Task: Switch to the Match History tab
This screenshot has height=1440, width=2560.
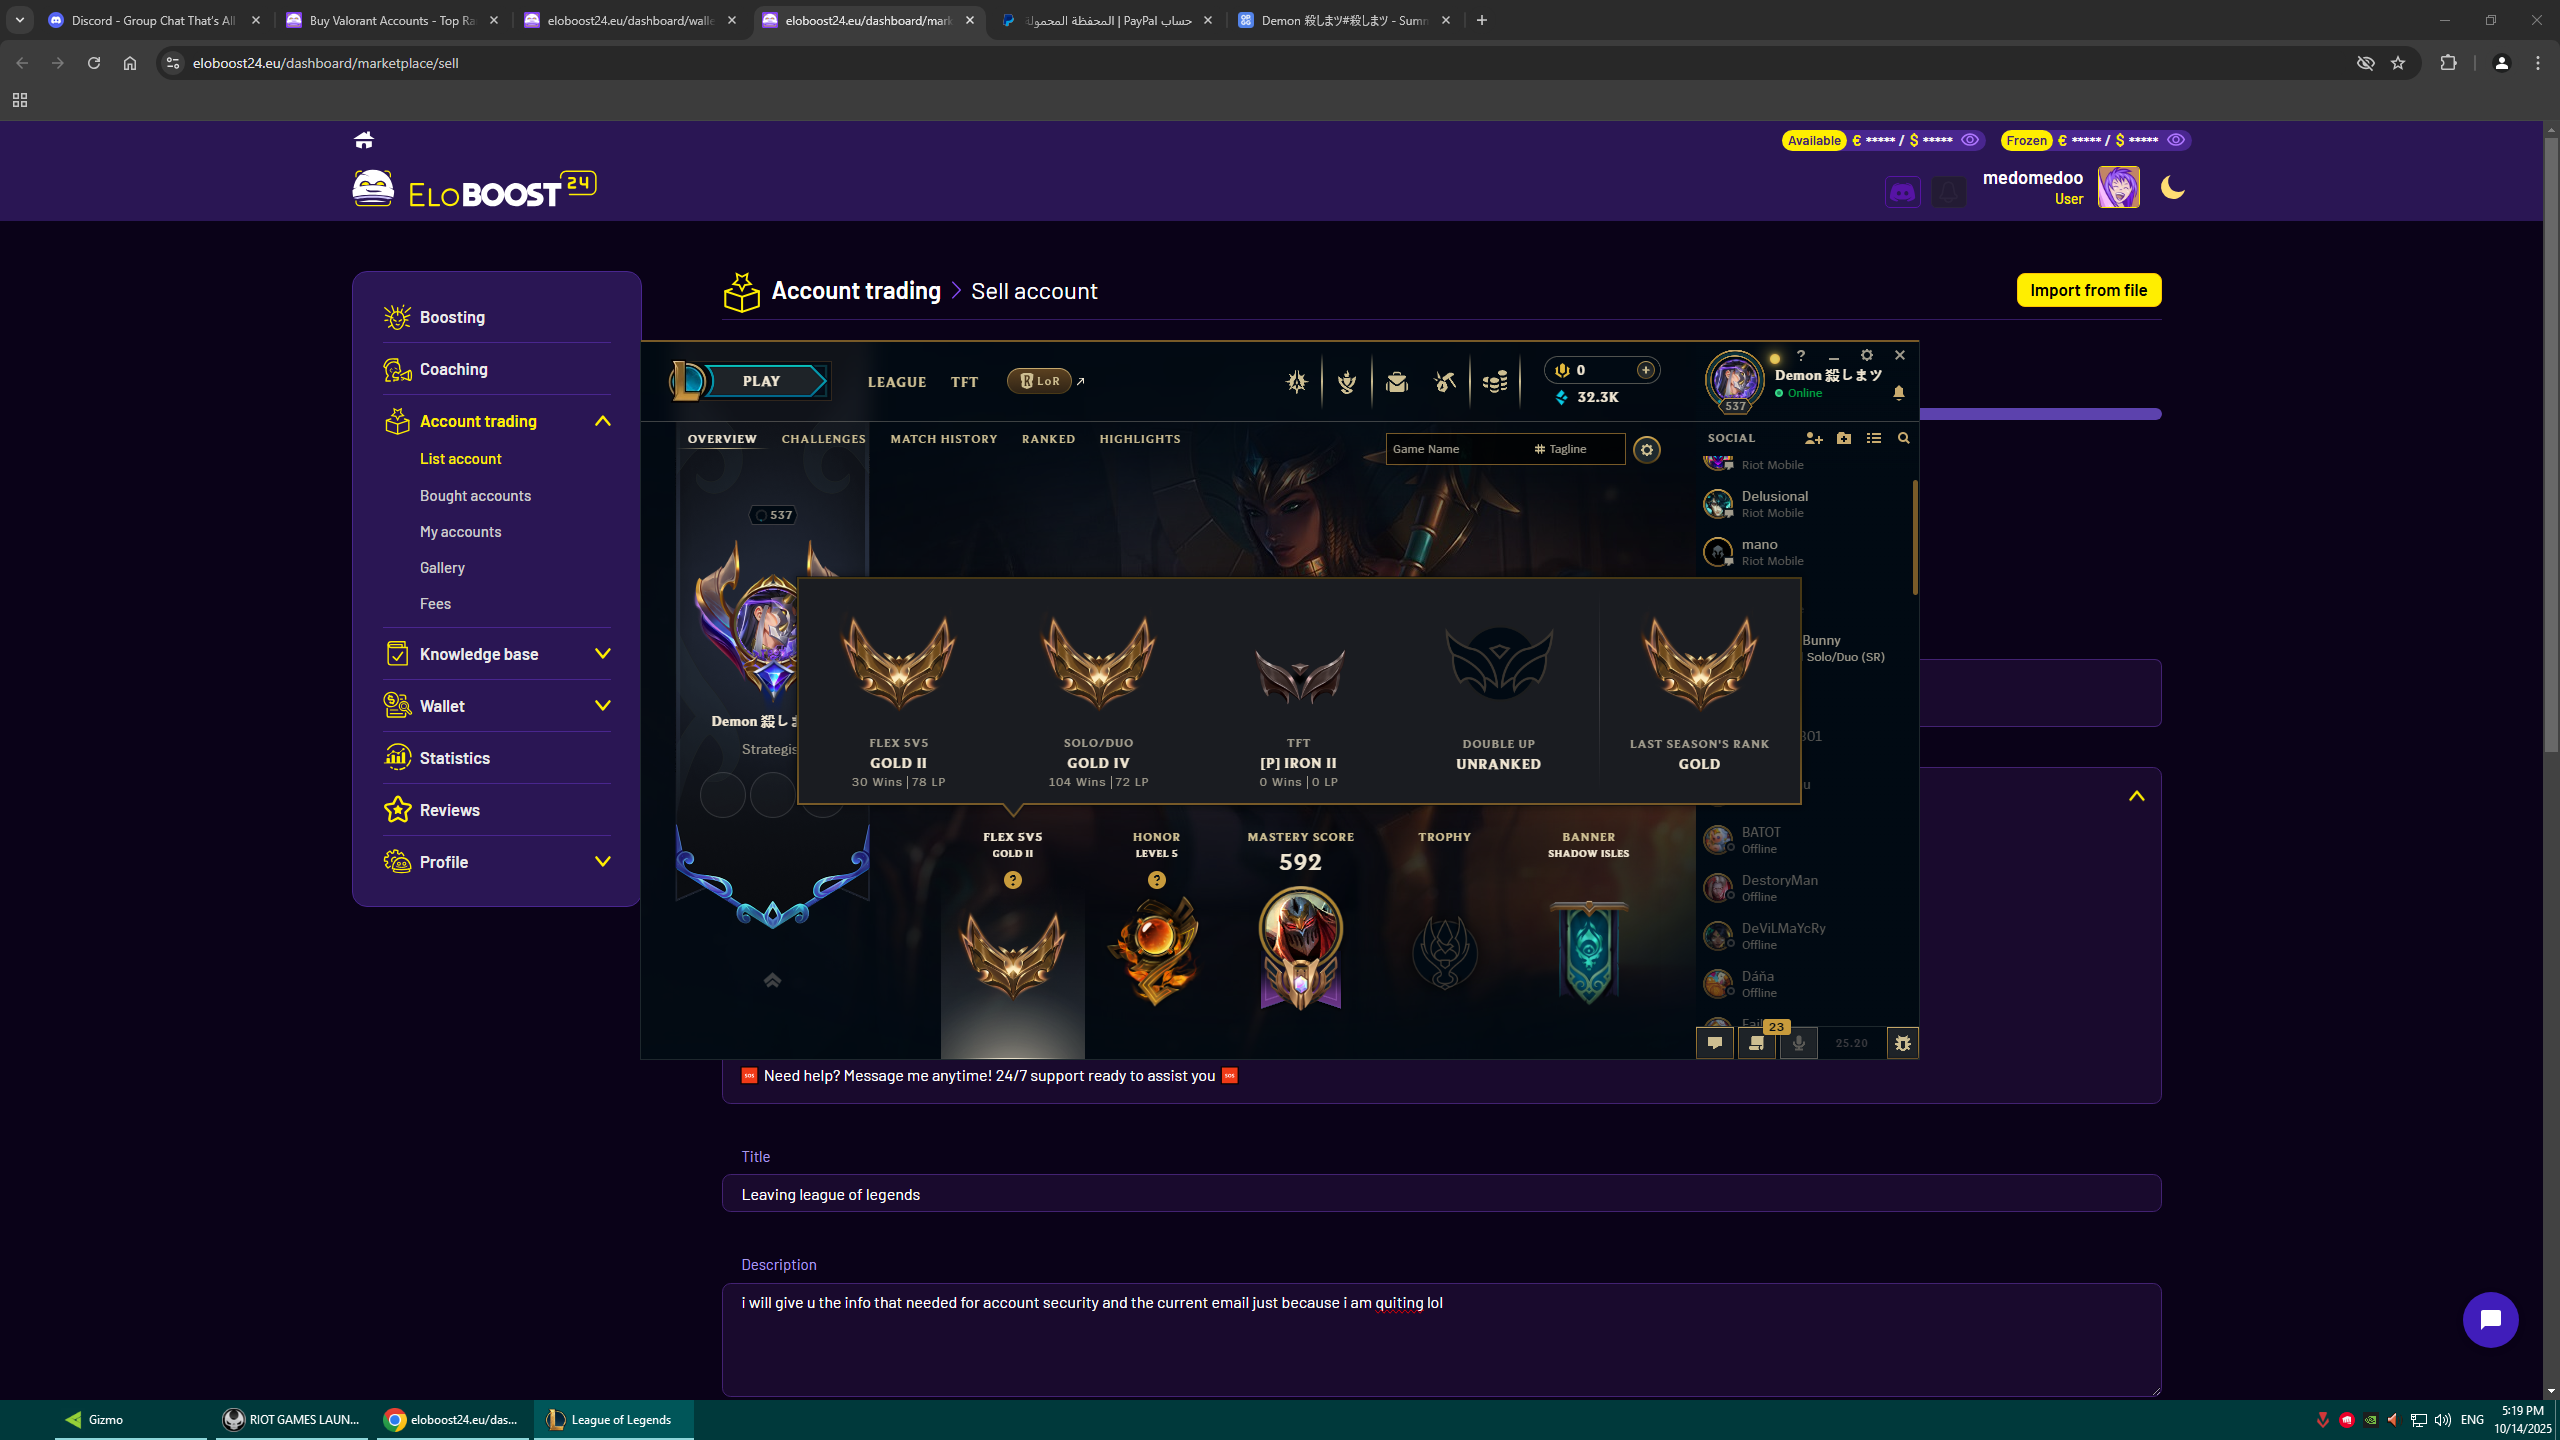Action: point(944,439)
